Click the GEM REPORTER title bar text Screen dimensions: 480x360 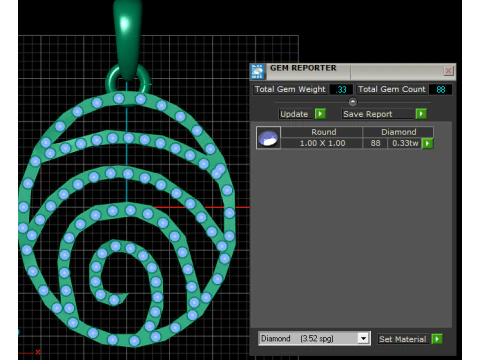(303, 68)
